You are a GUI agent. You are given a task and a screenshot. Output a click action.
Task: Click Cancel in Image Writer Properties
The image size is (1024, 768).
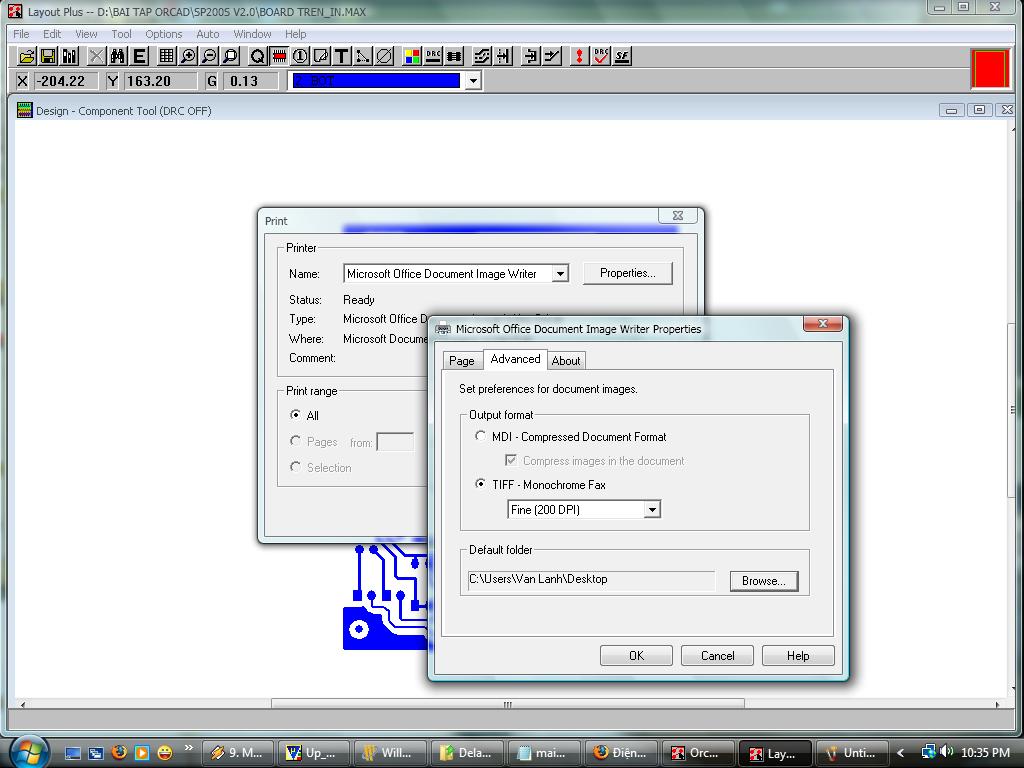[x=717, y=656]
